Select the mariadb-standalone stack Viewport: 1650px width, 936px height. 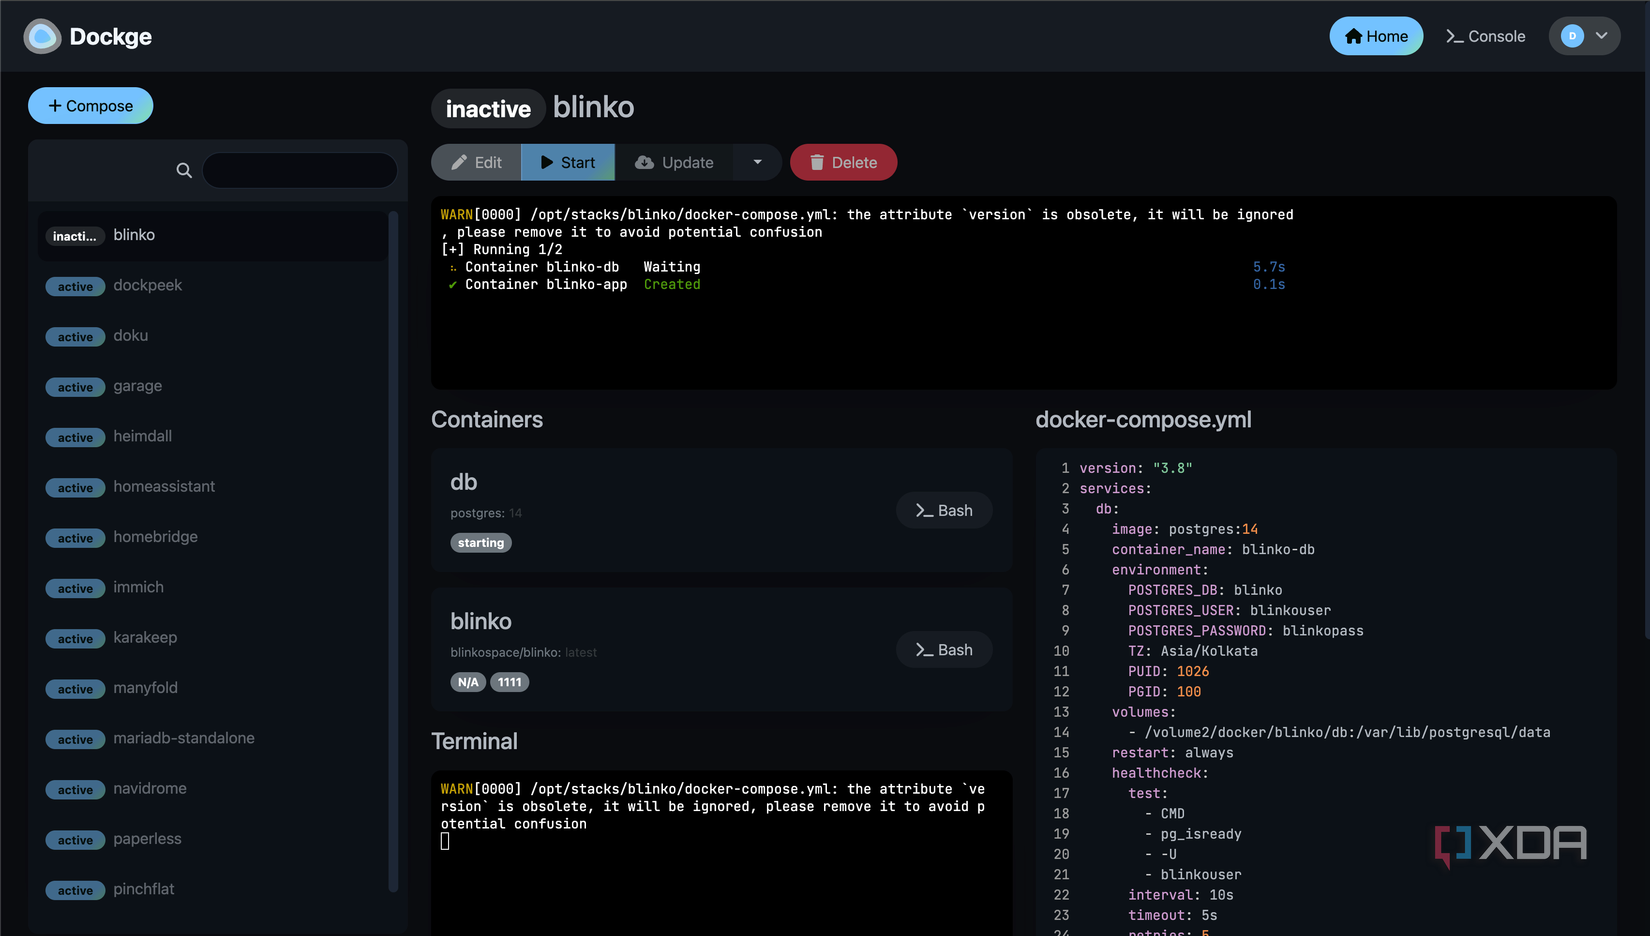tap(213, 739)
